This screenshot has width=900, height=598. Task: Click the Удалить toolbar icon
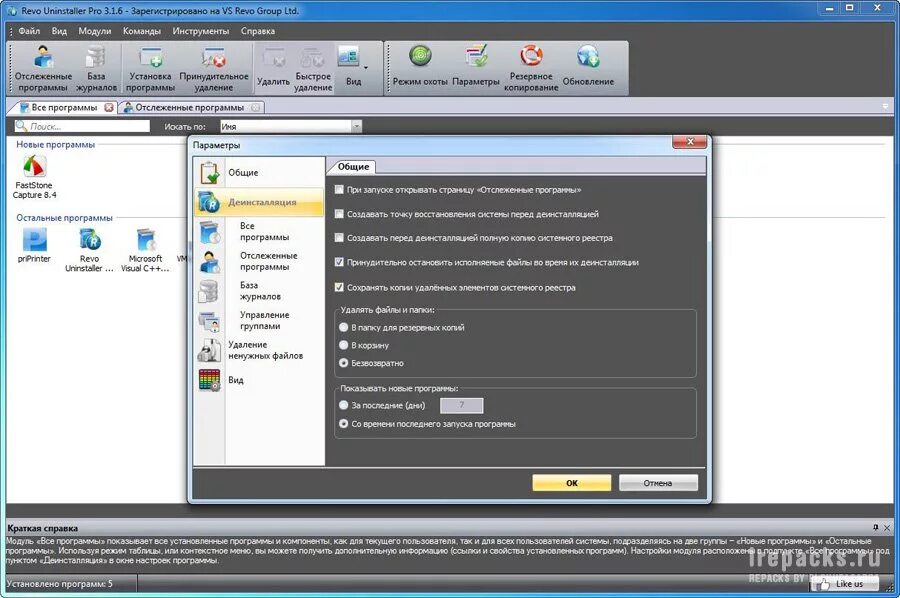(x=273, y=69)
